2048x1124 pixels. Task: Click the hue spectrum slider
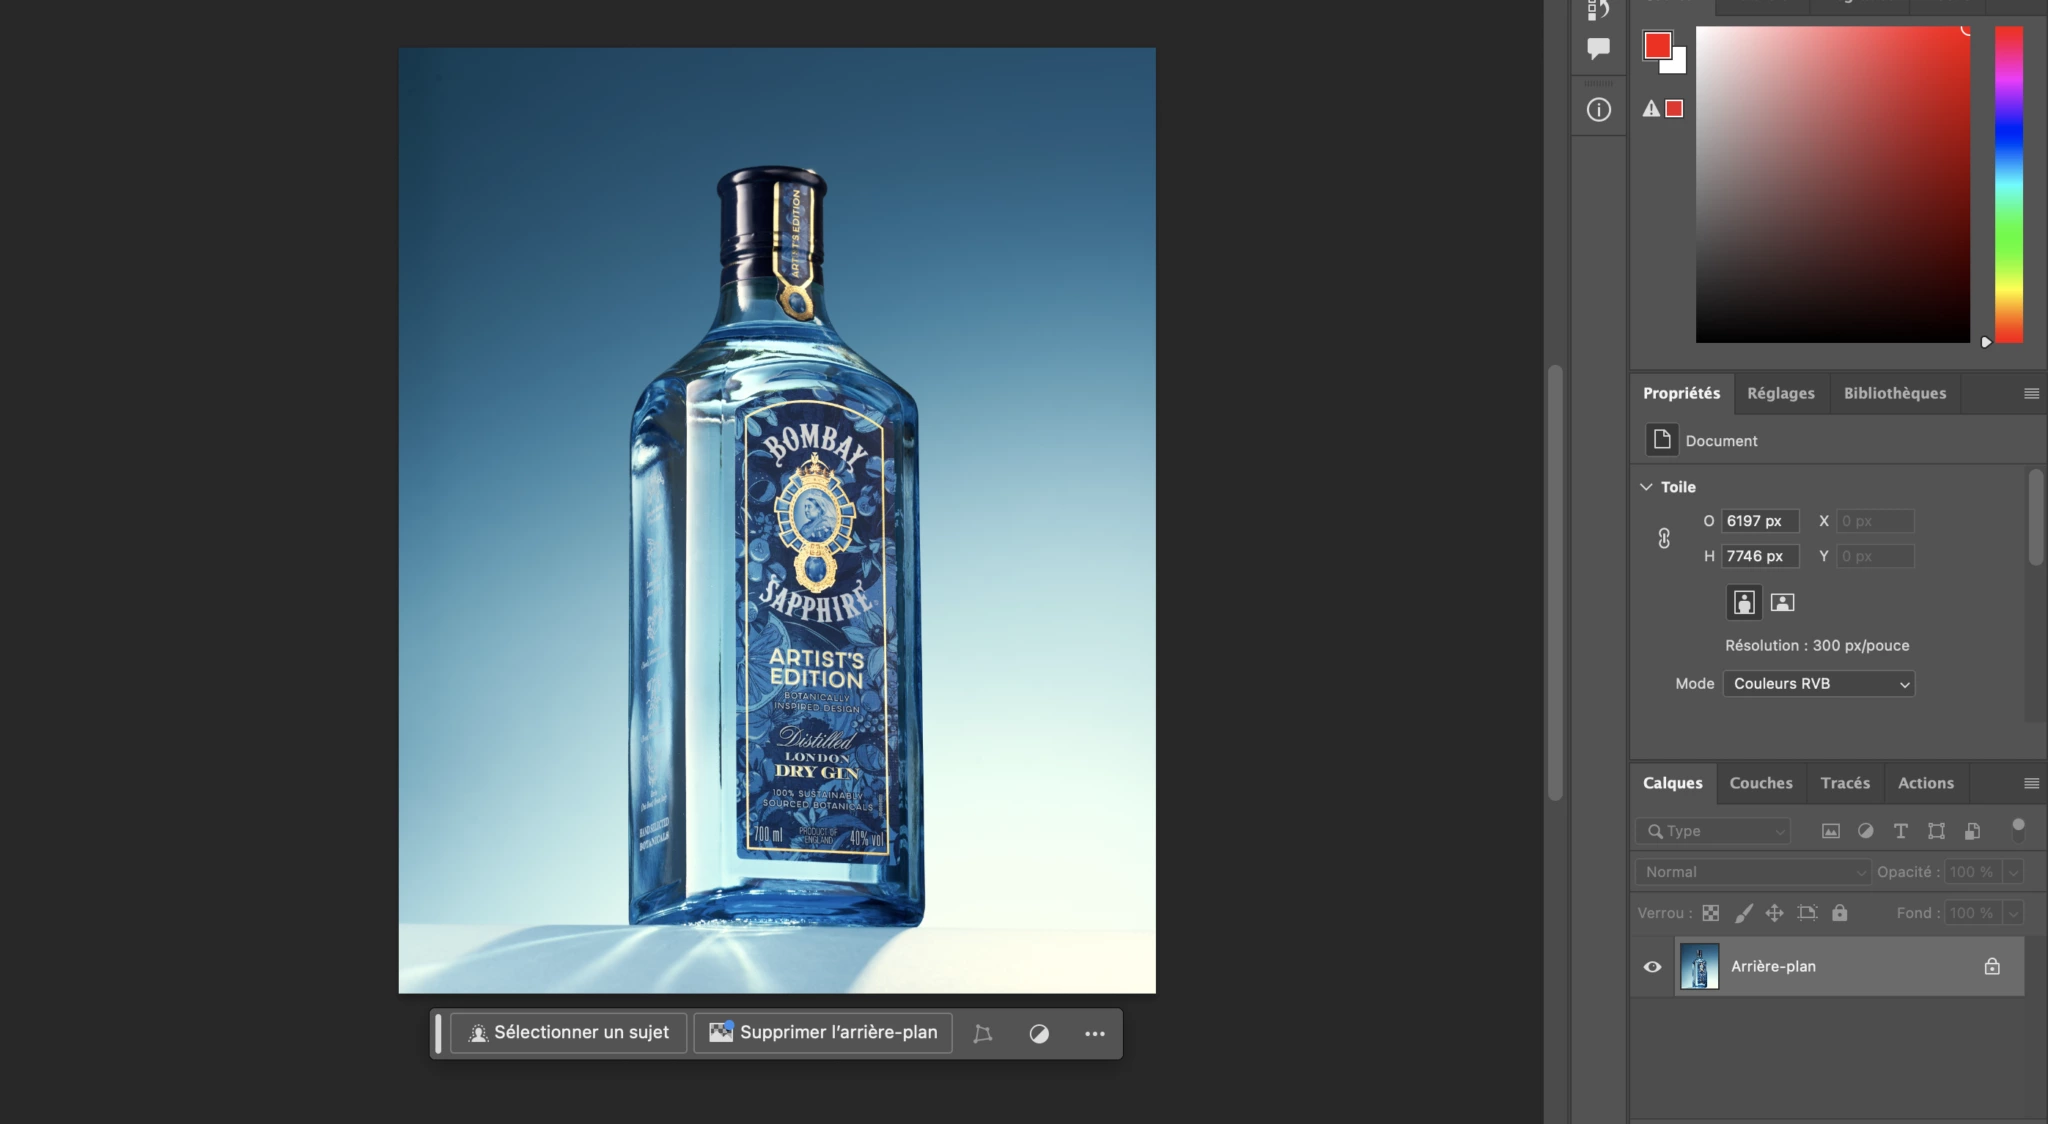click(2009, 184)
